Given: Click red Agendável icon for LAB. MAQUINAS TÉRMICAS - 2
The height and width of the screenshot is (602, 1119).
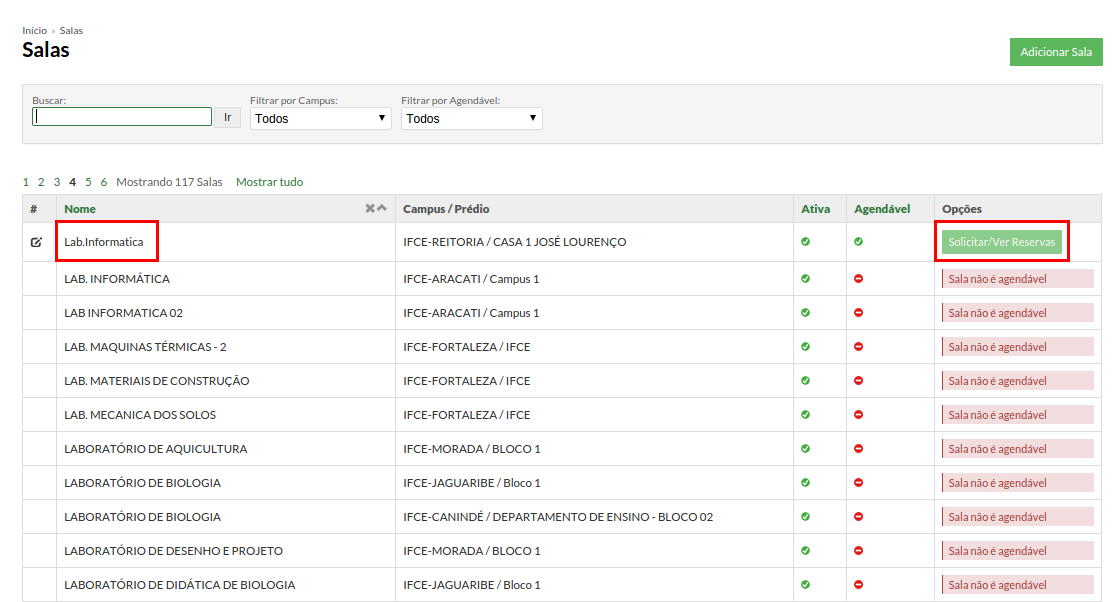Looking at the screenshot, I should [x=859, y=347].
